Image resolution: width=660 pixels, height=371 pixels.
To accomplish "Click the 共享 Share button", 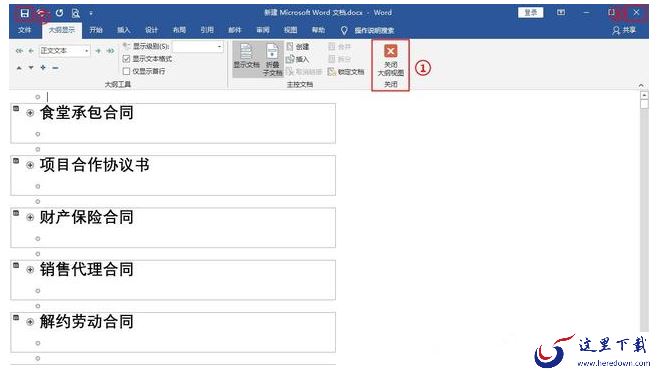I will (624, 30).
